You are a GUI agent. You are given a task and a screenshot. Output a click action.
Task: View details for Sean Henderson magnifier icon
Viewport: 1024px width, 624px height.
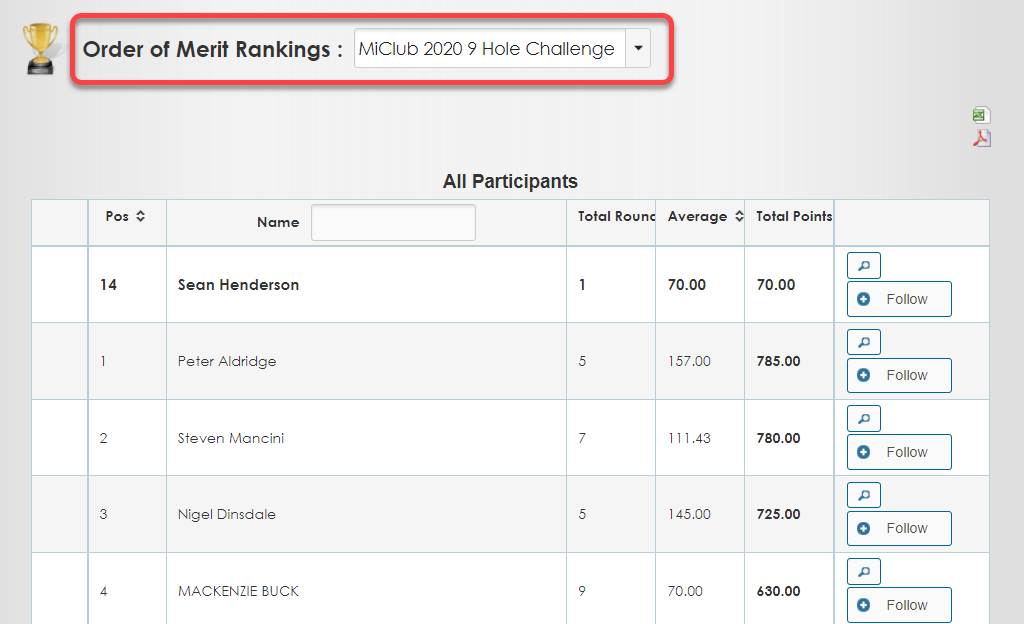pyautogui.click(x=863, y=266)
